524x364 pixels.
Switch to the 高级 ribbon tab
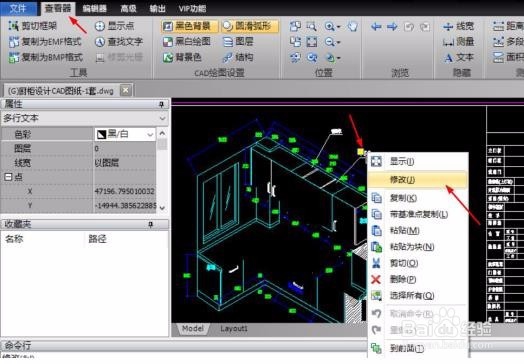click(x=129, y=9)
